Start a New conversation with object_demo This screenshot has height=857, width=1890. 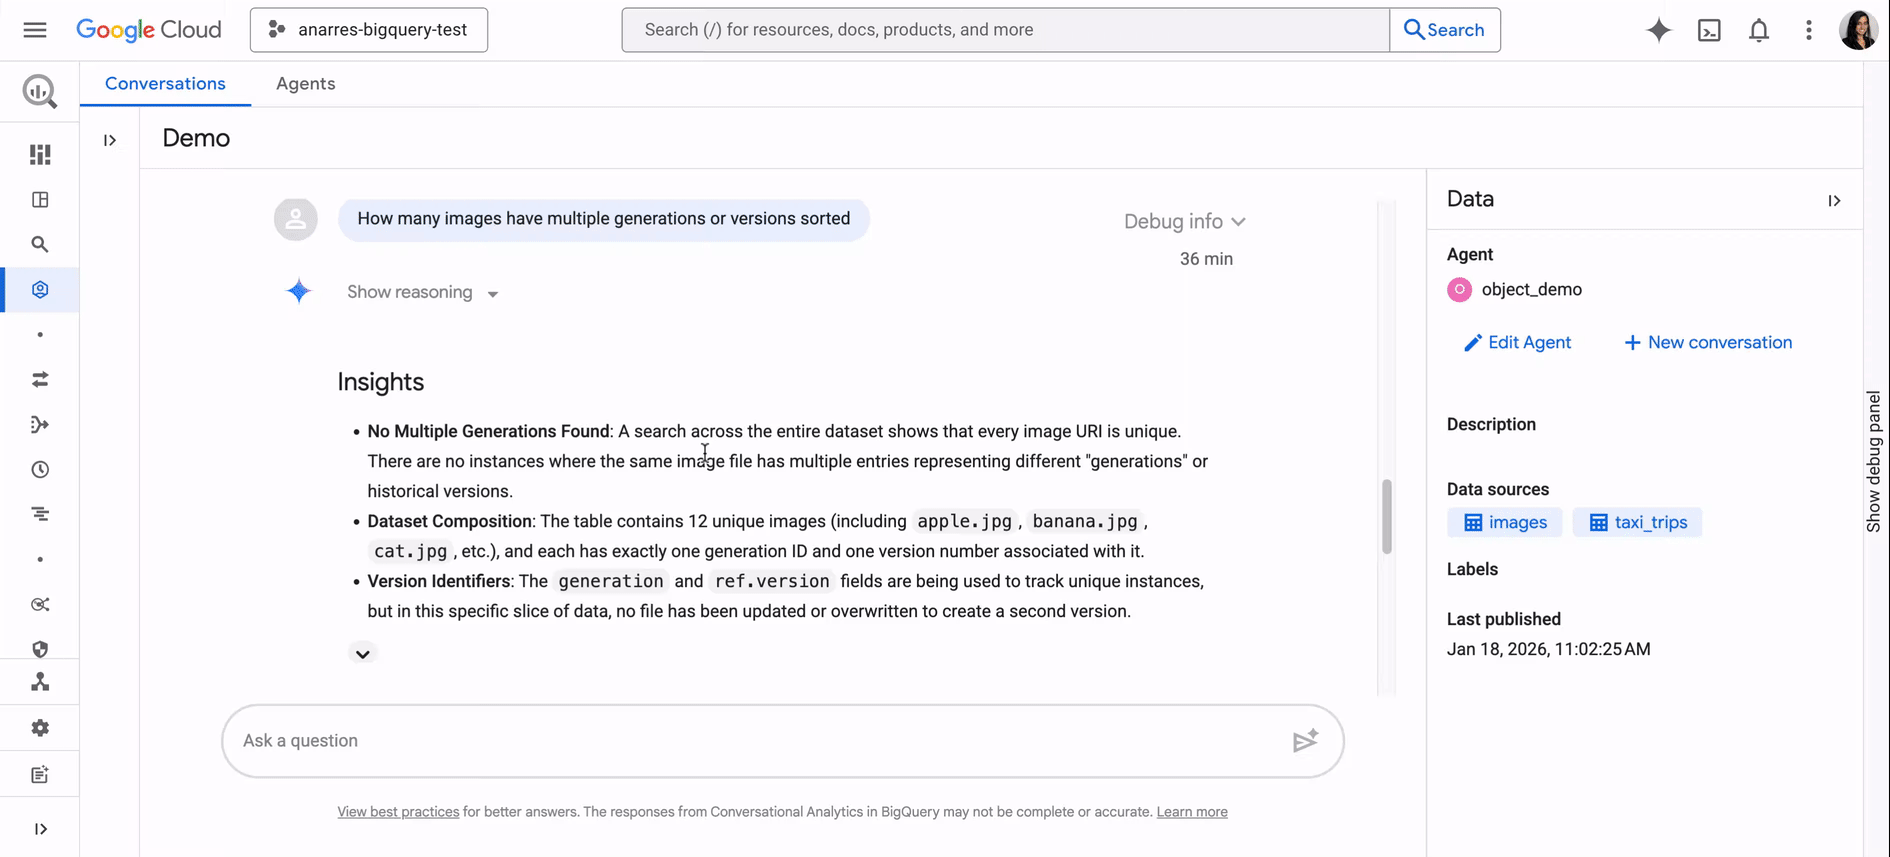click(x=1707, y=342)
